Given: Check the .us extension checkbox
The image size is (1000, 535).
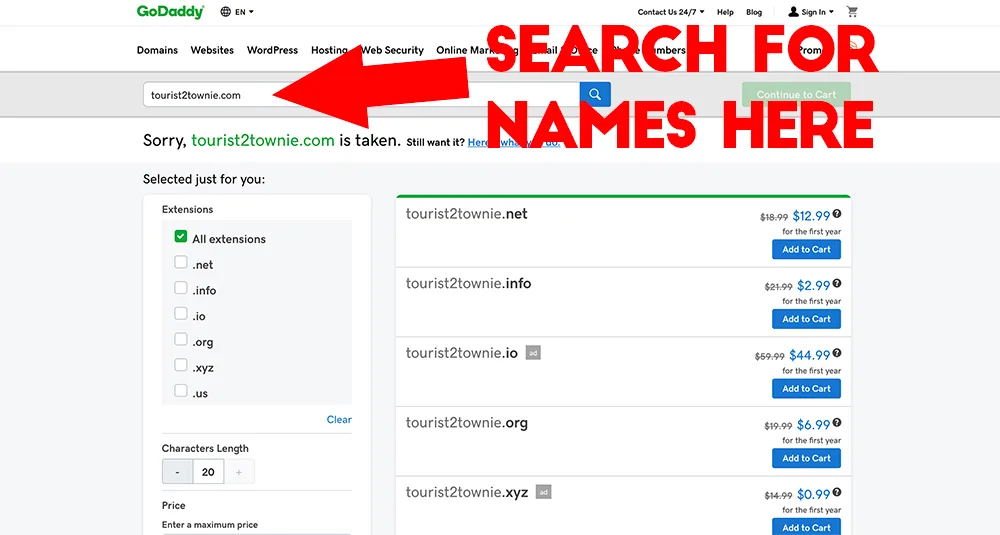Looking at the screenshot, I should [181, 390].
